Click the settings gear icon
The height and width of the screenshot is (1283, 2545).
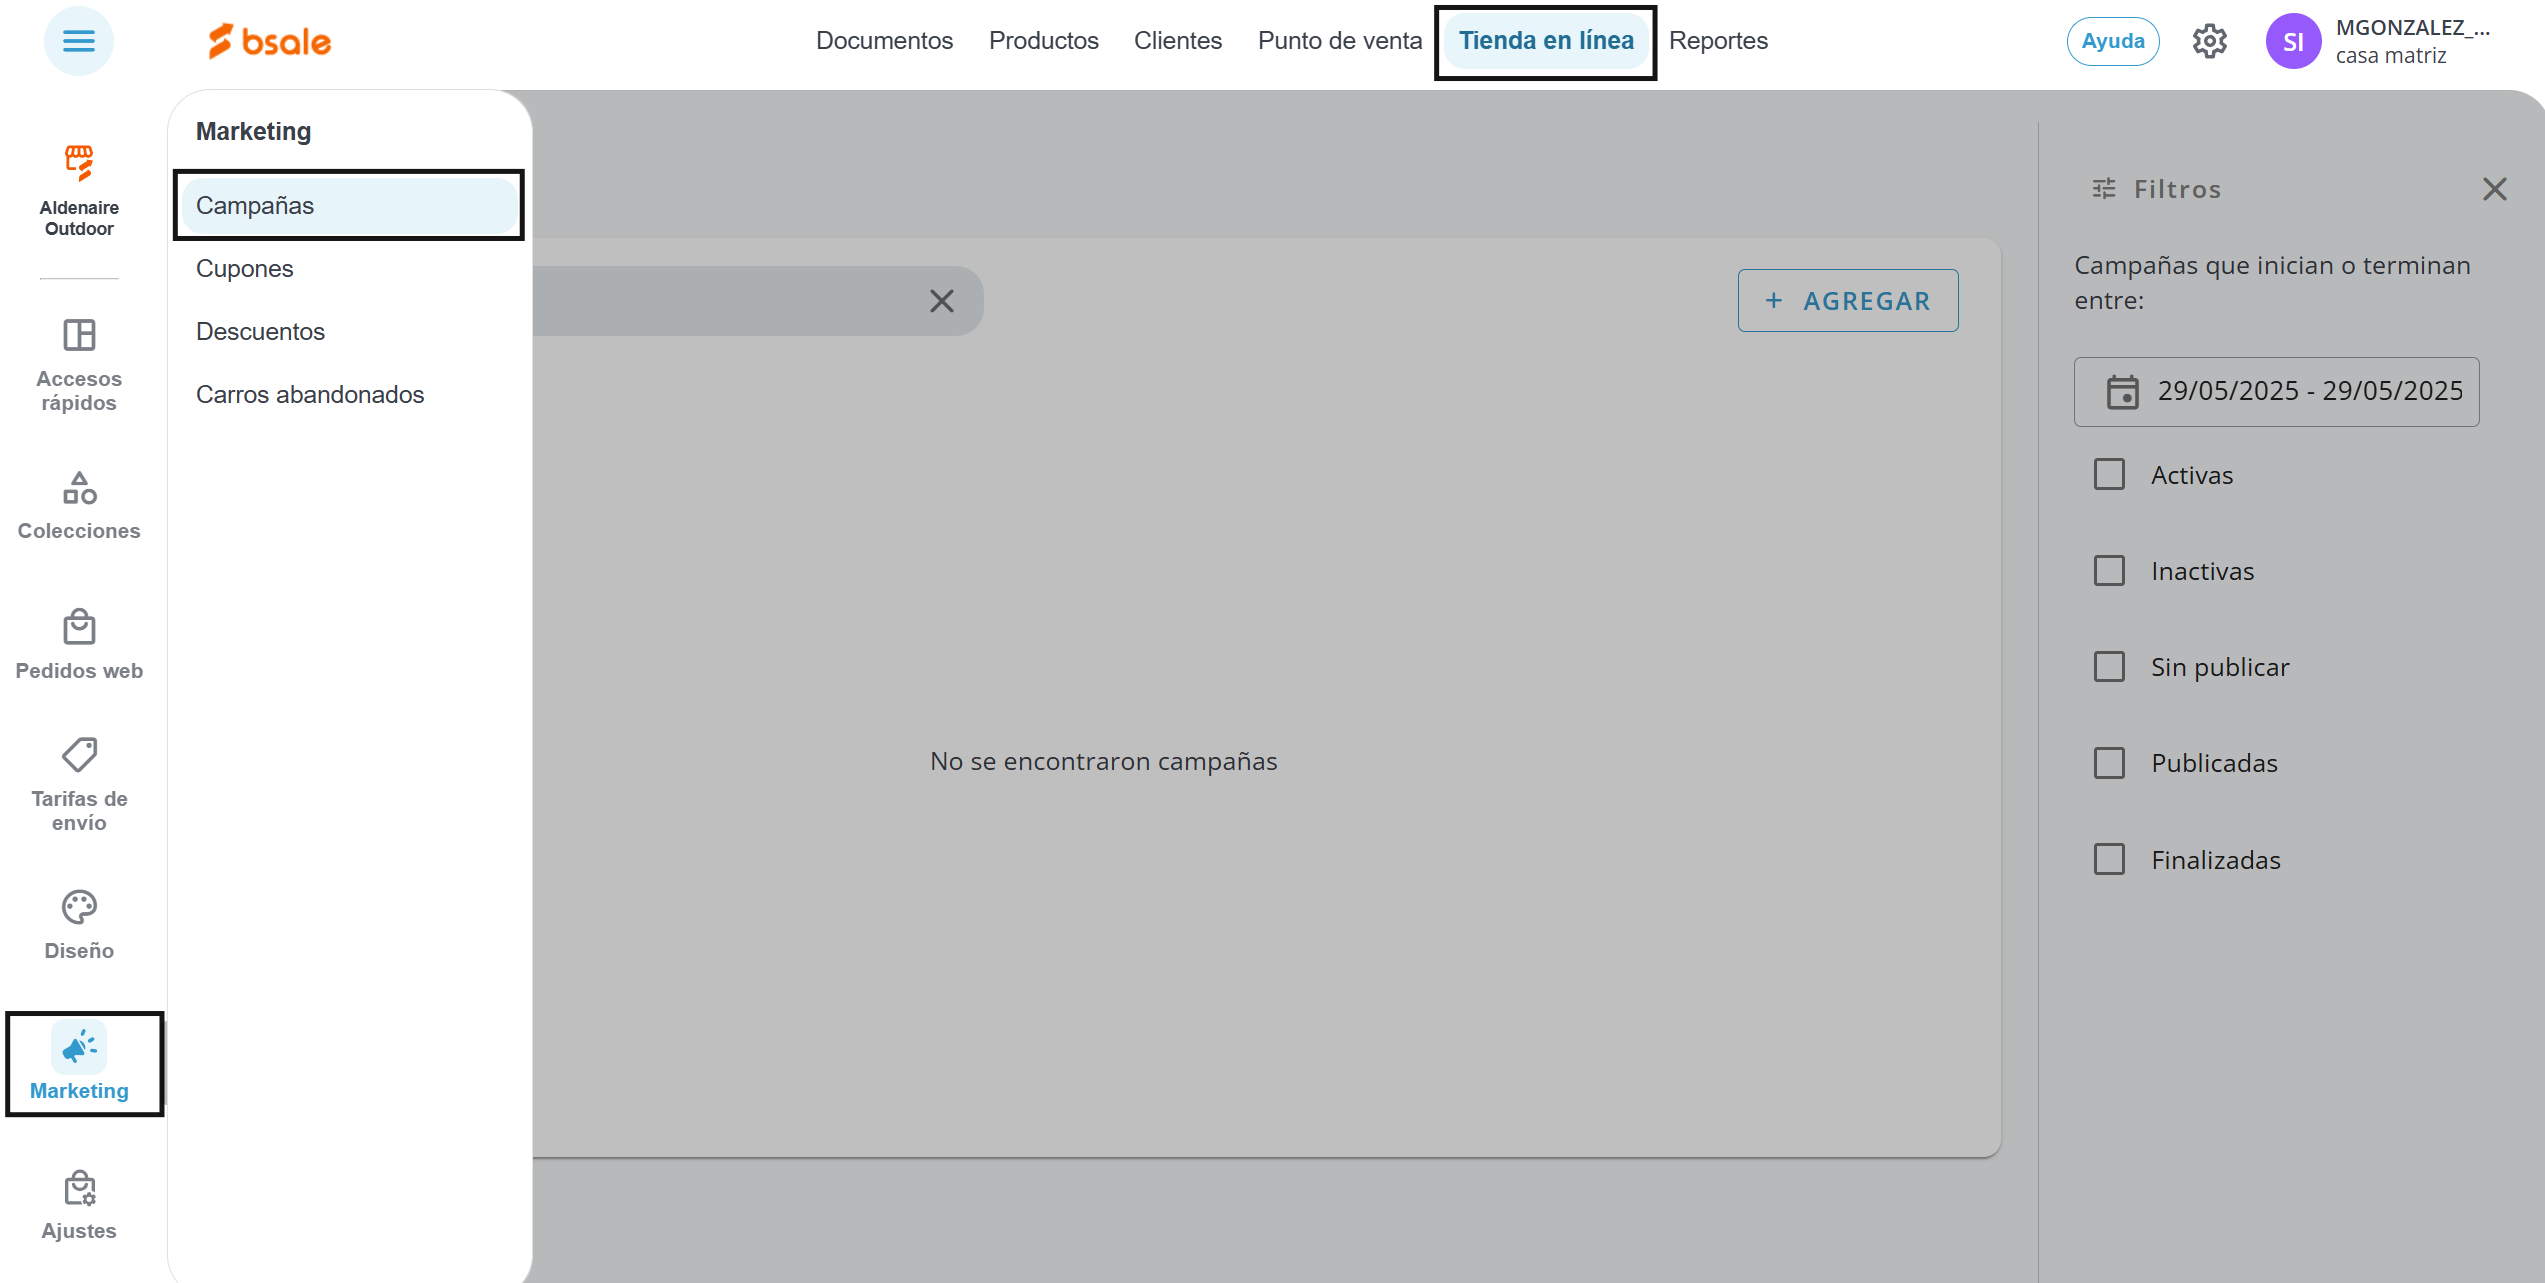point(2209,41)
